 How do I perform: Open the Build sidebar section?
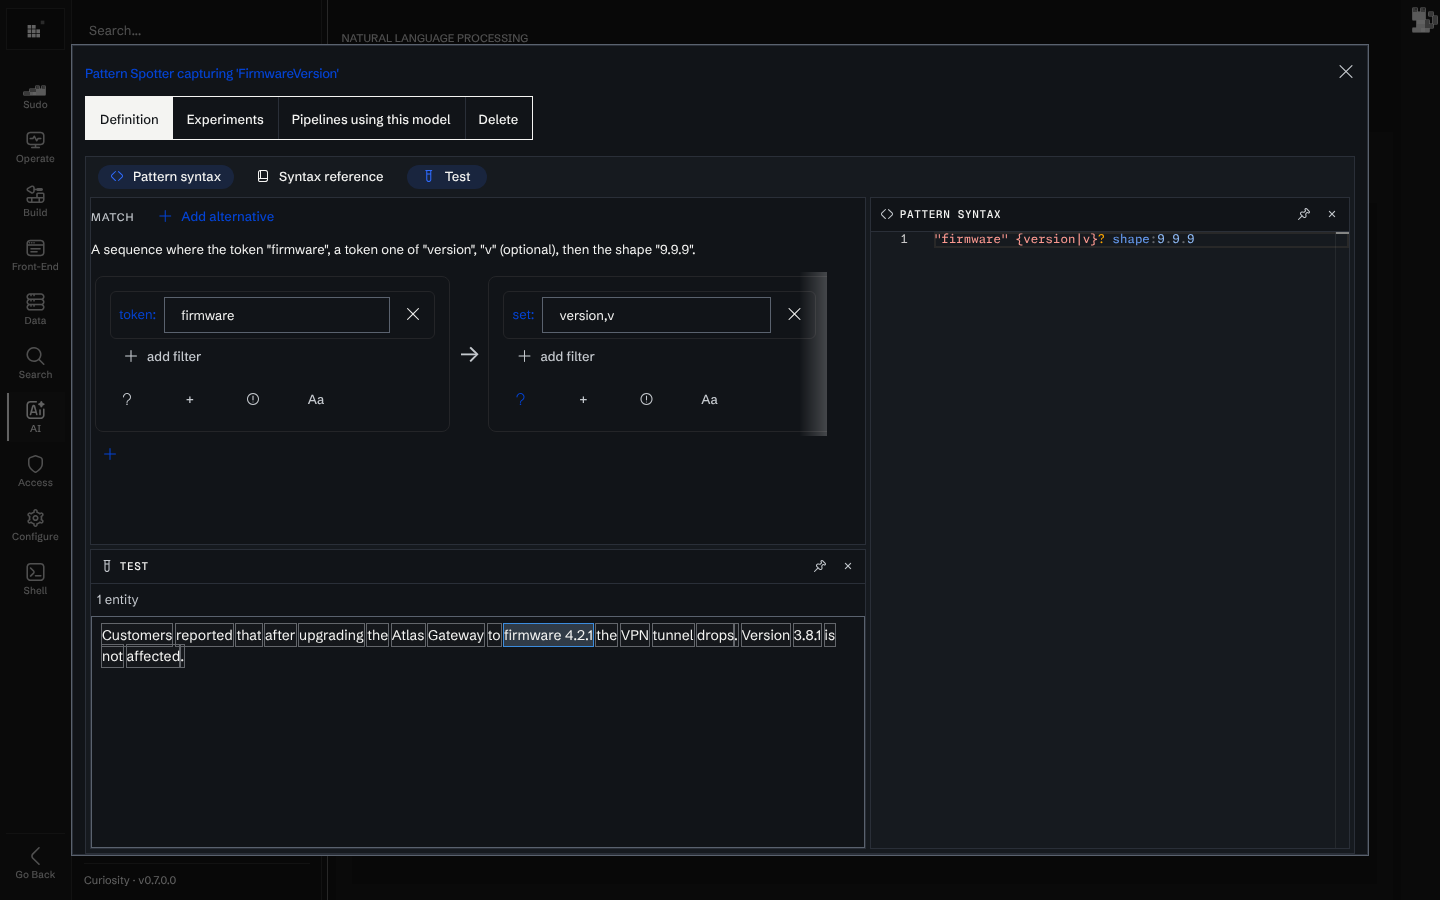pyautogui.click(x=35, y=202)
